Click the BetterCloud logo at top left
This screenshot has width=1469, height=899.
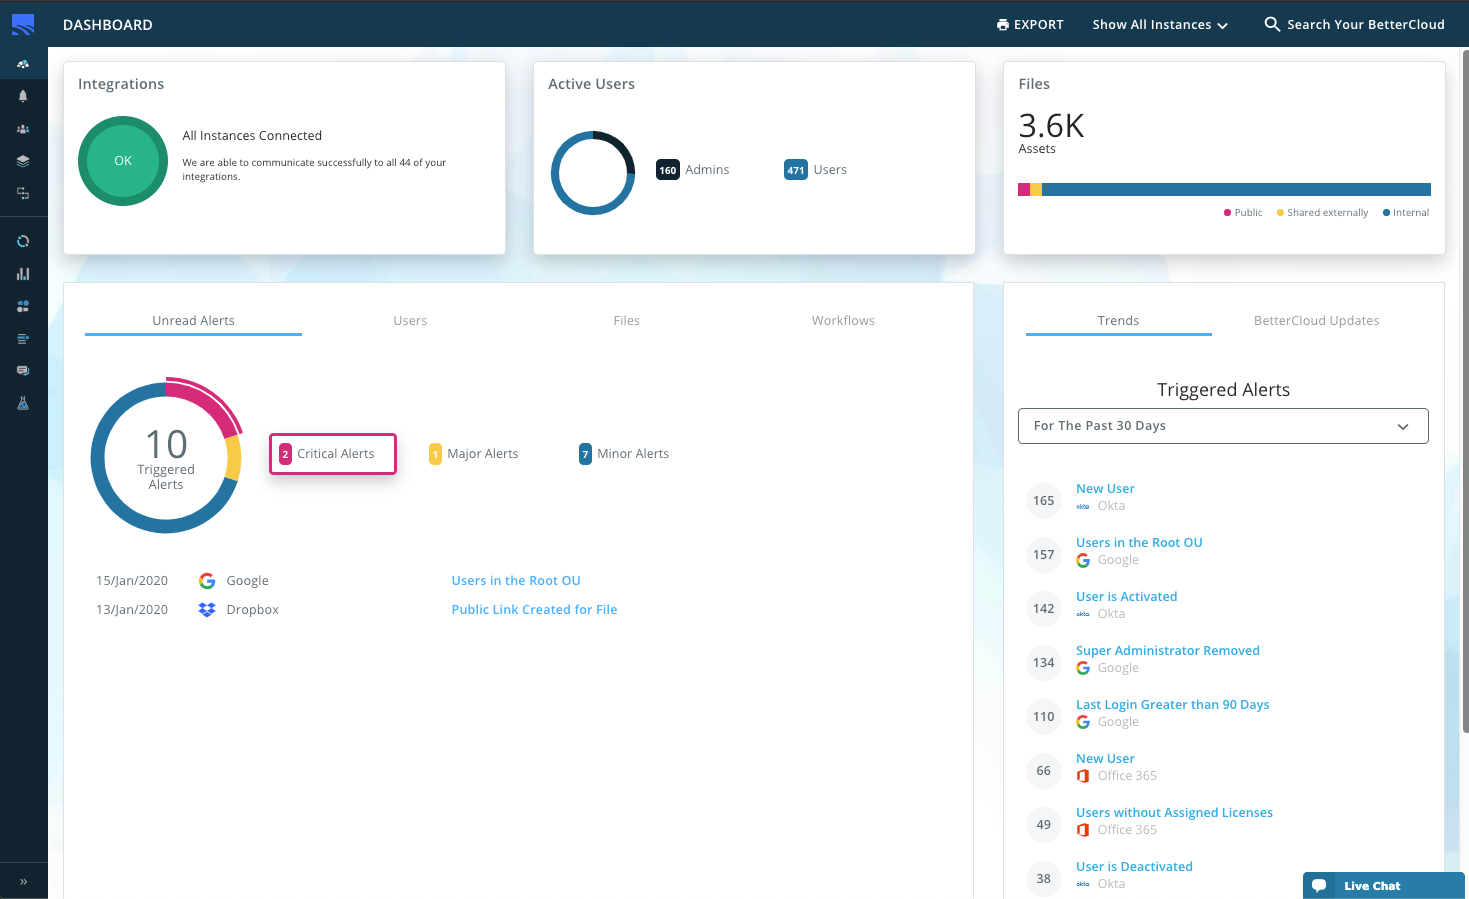22,22
